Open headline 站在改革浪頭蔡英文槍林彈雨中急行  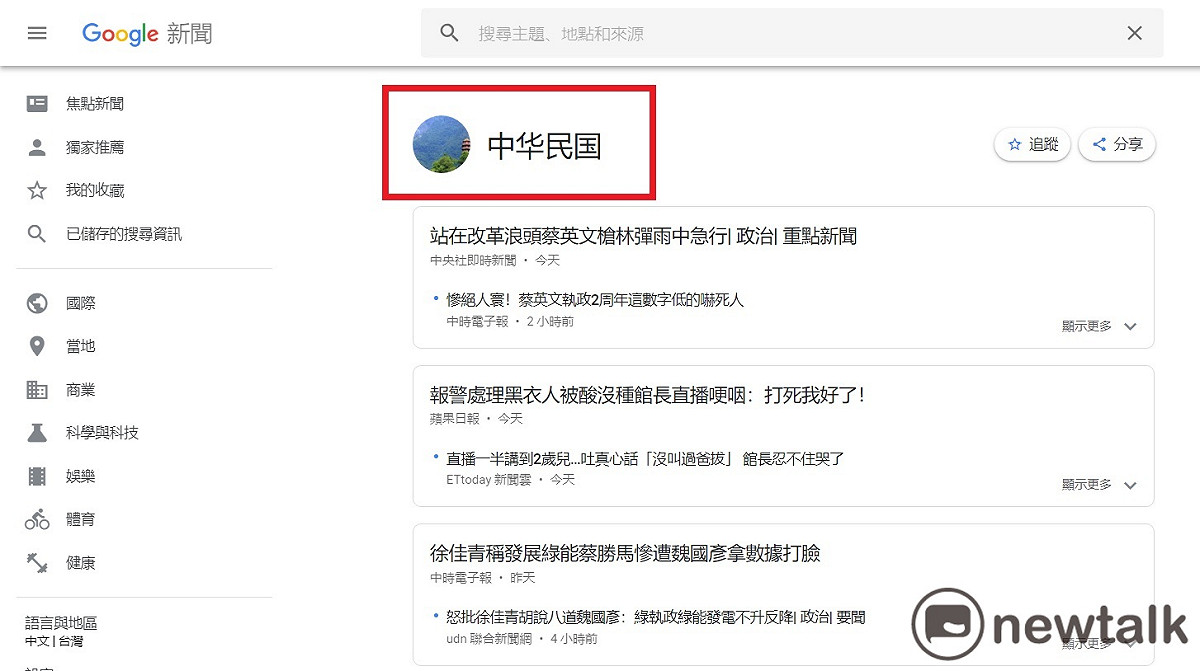point(643,236)
